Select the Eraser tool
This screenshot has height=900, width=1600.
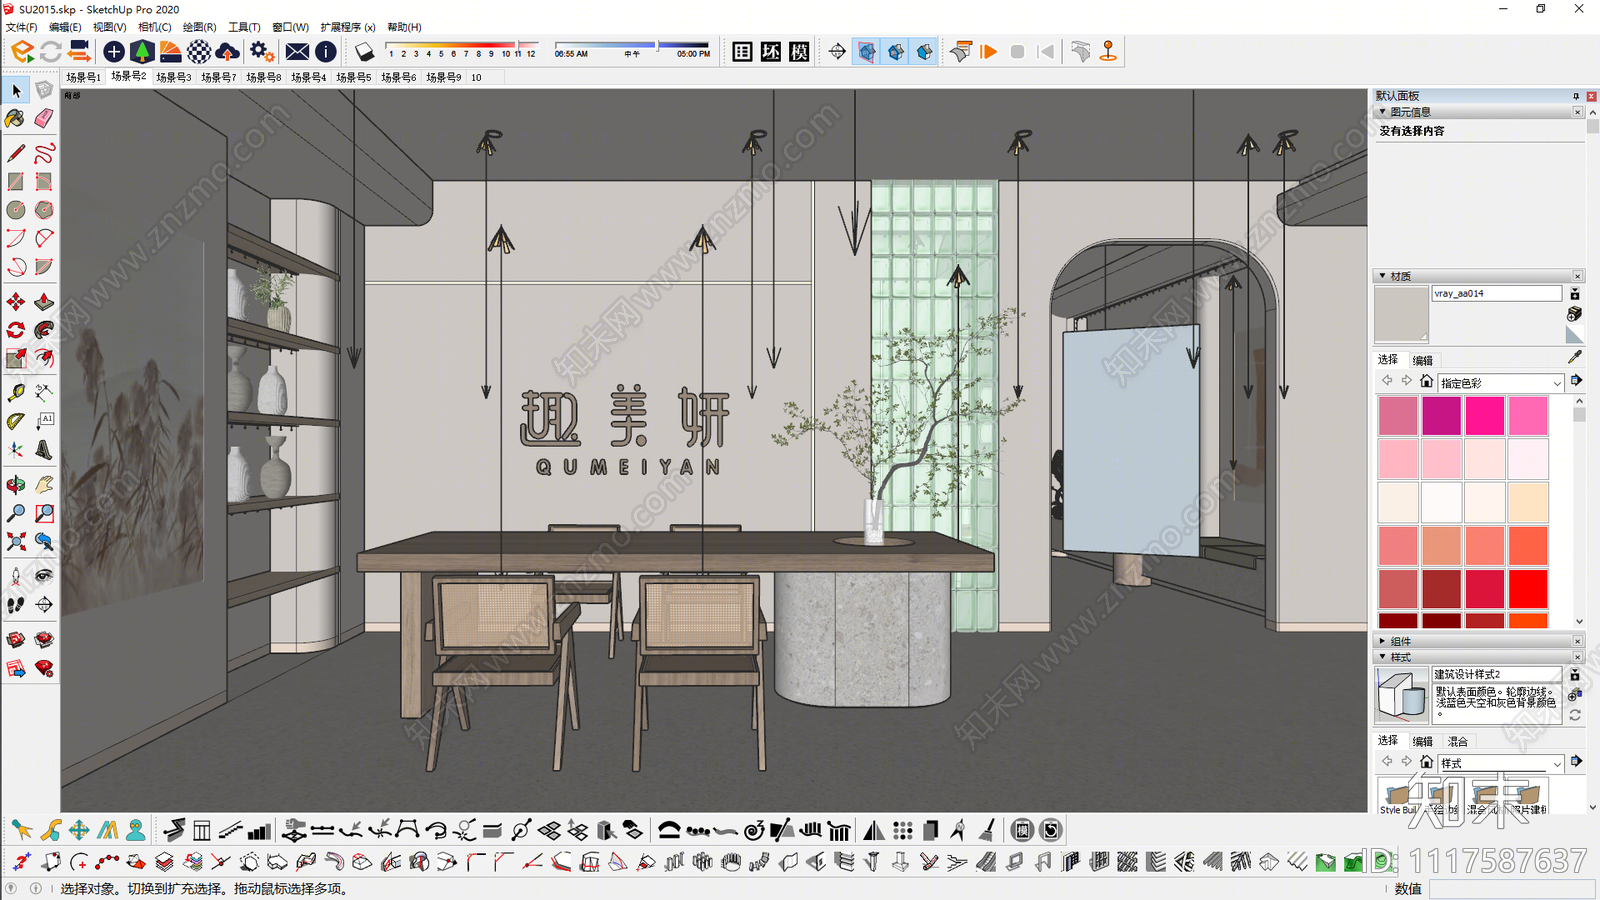(44, 119)
